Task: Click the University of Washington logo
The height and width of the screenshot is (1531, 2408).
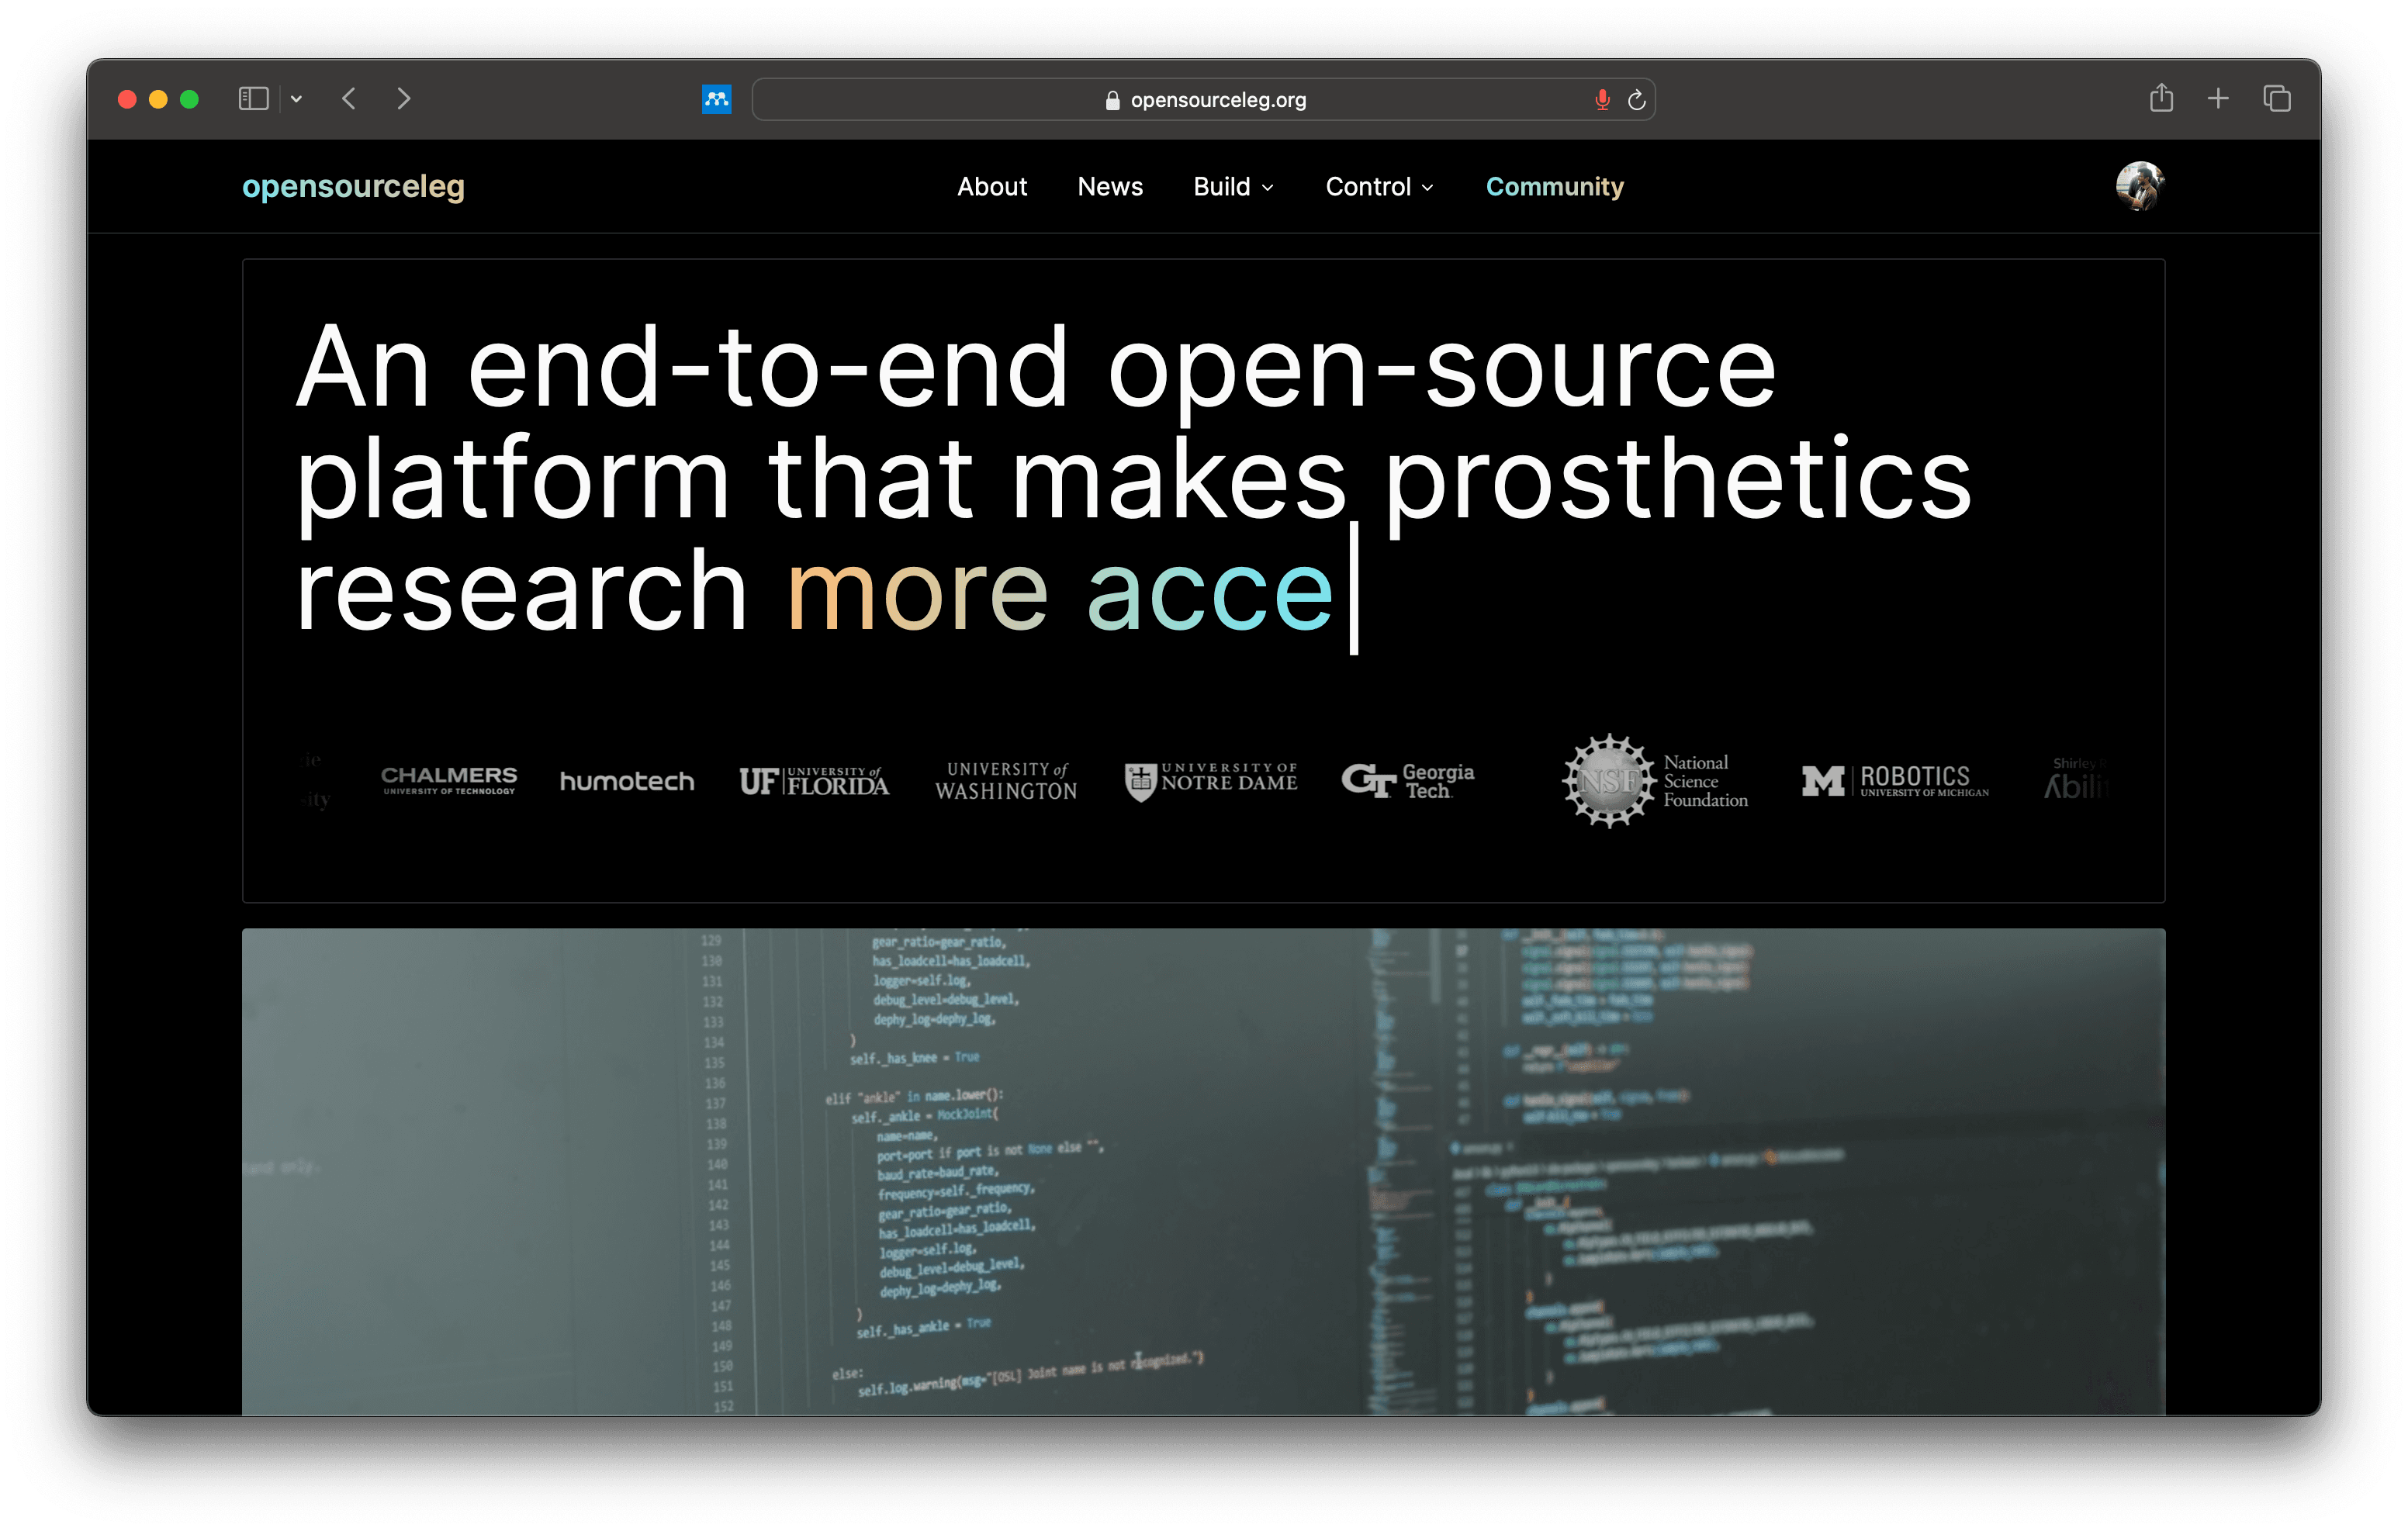Action: [x=1006, y=781]
